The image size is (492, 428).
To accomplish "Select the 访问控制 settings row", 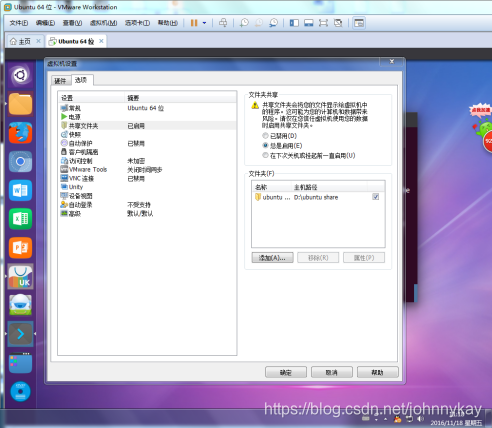I will pos(147,161).
